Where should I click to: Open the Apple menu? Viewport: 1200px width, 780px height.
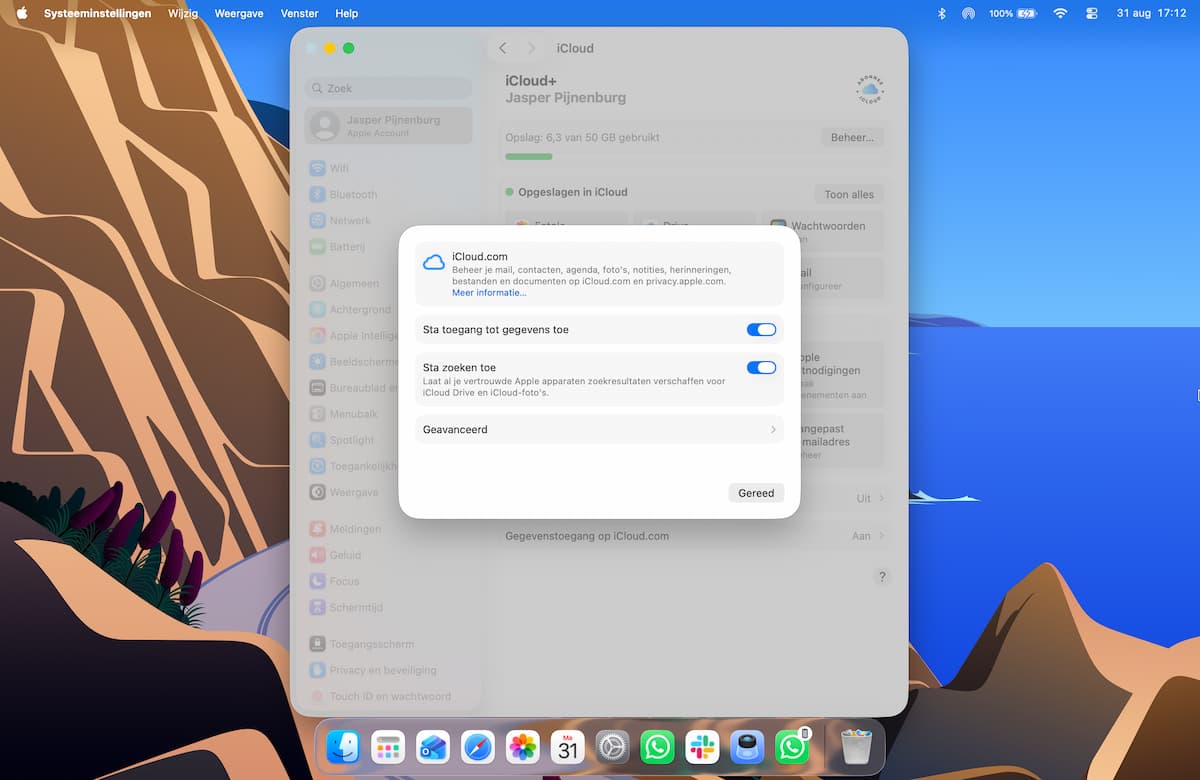pyautogui.click(x=21, y=14)
